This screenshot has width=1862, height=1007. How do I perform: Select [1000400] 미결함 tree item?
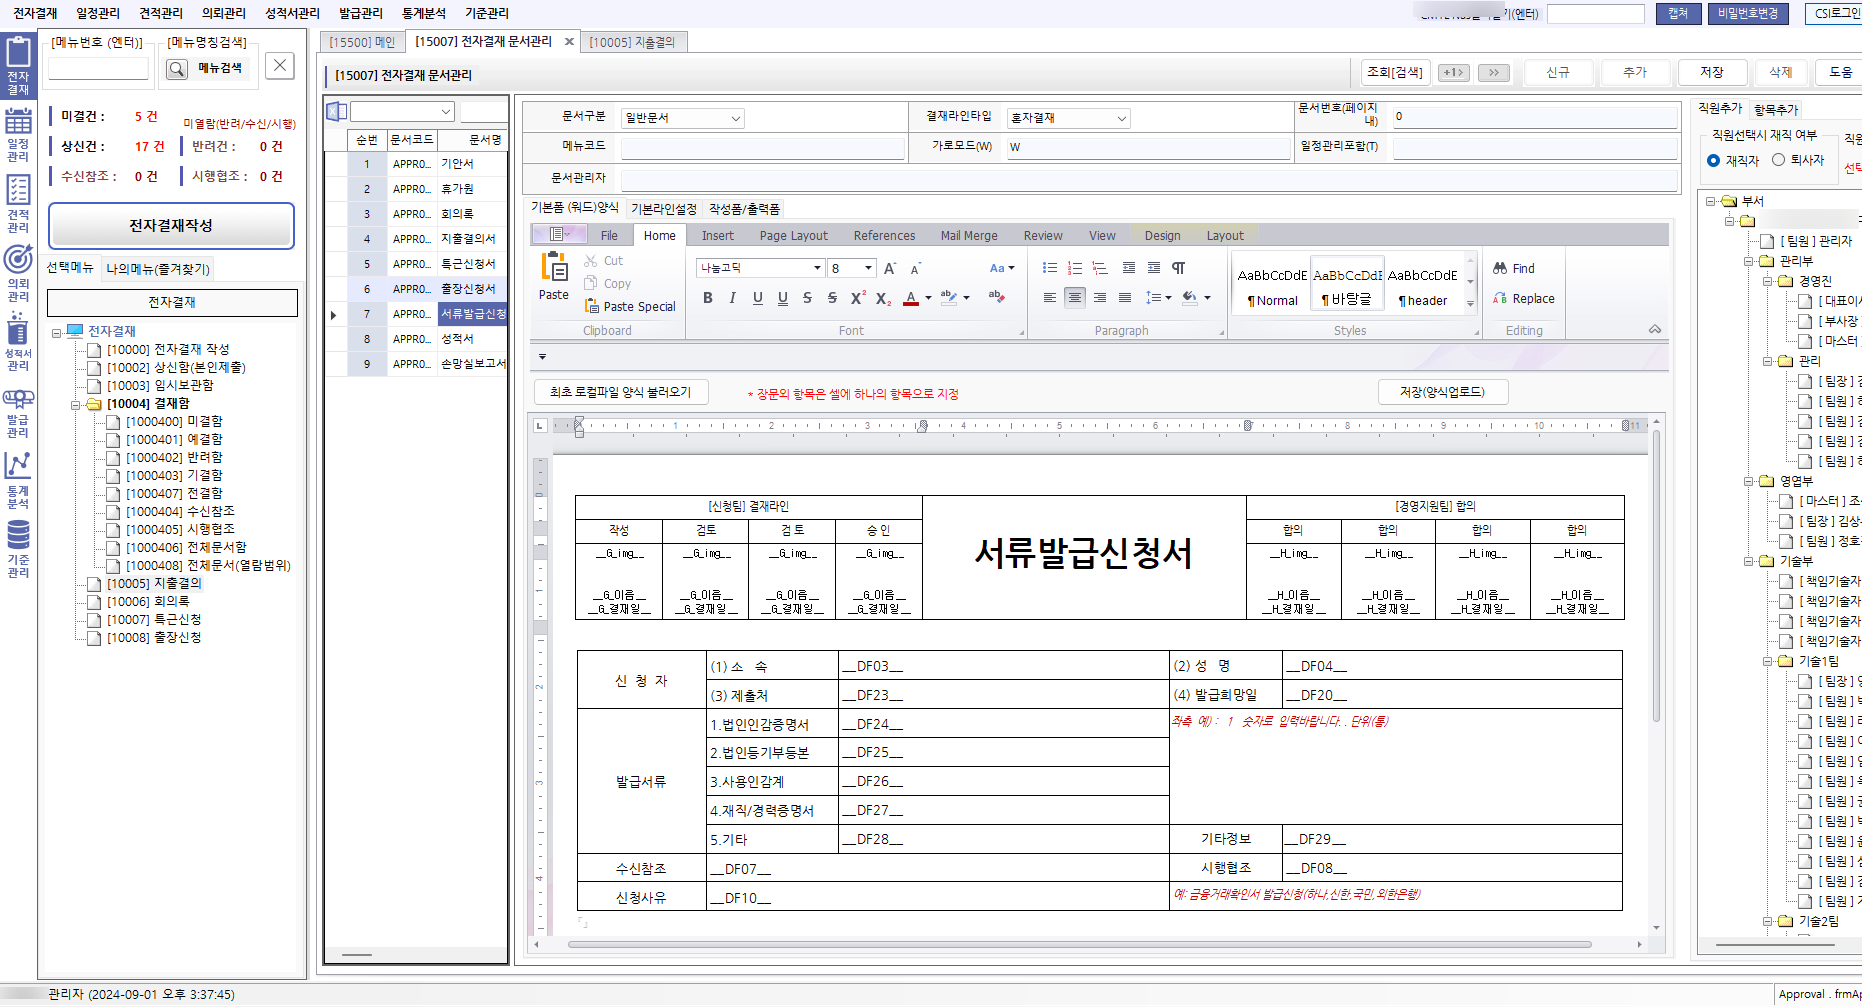click(174, 422)
